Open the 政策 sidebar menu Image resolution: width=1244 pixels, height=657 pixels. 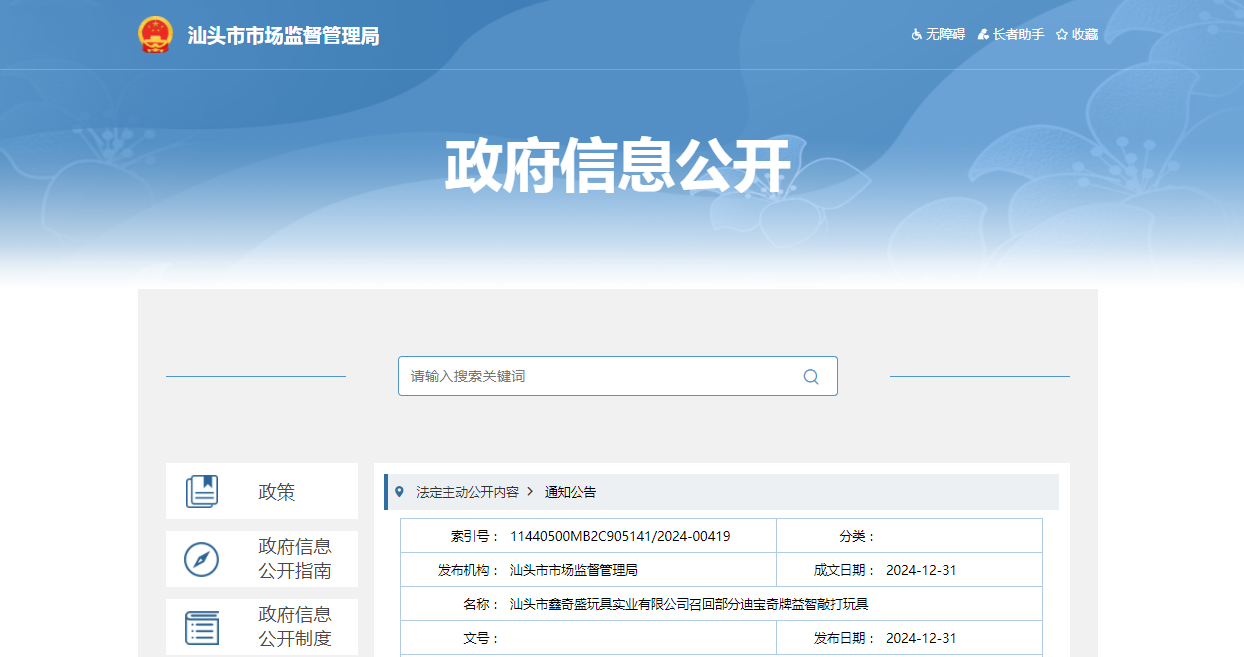(277, 492)
